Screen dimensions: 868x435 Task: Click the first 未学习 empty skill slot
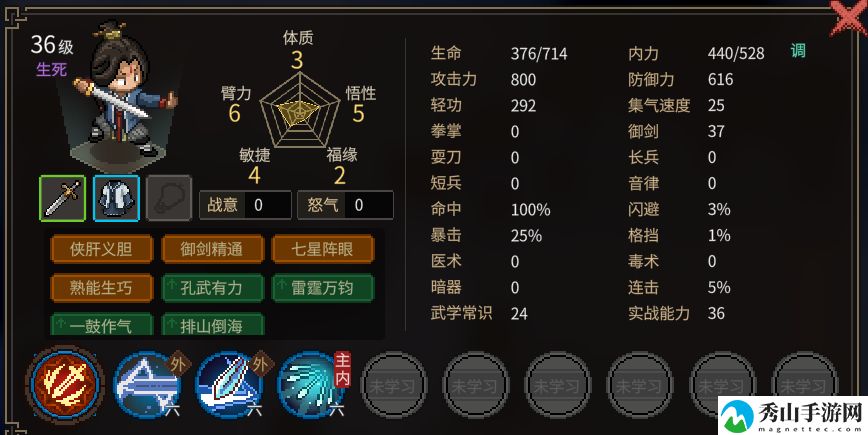pos(394,385)
